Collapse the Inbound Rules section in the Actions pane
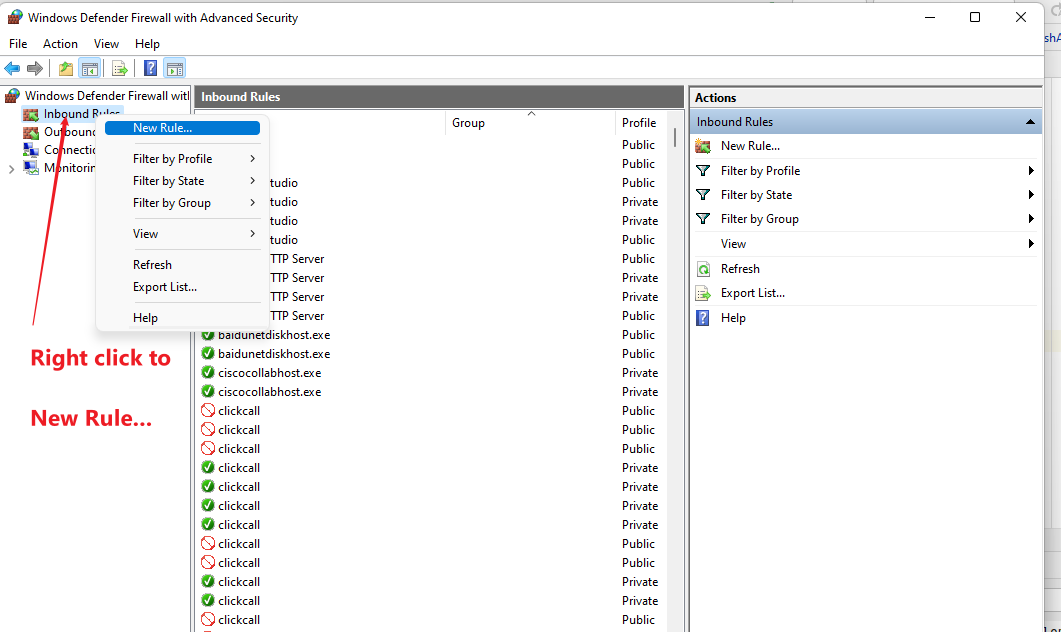This screenshot has width=1061, height=632. pos(1030,122)
